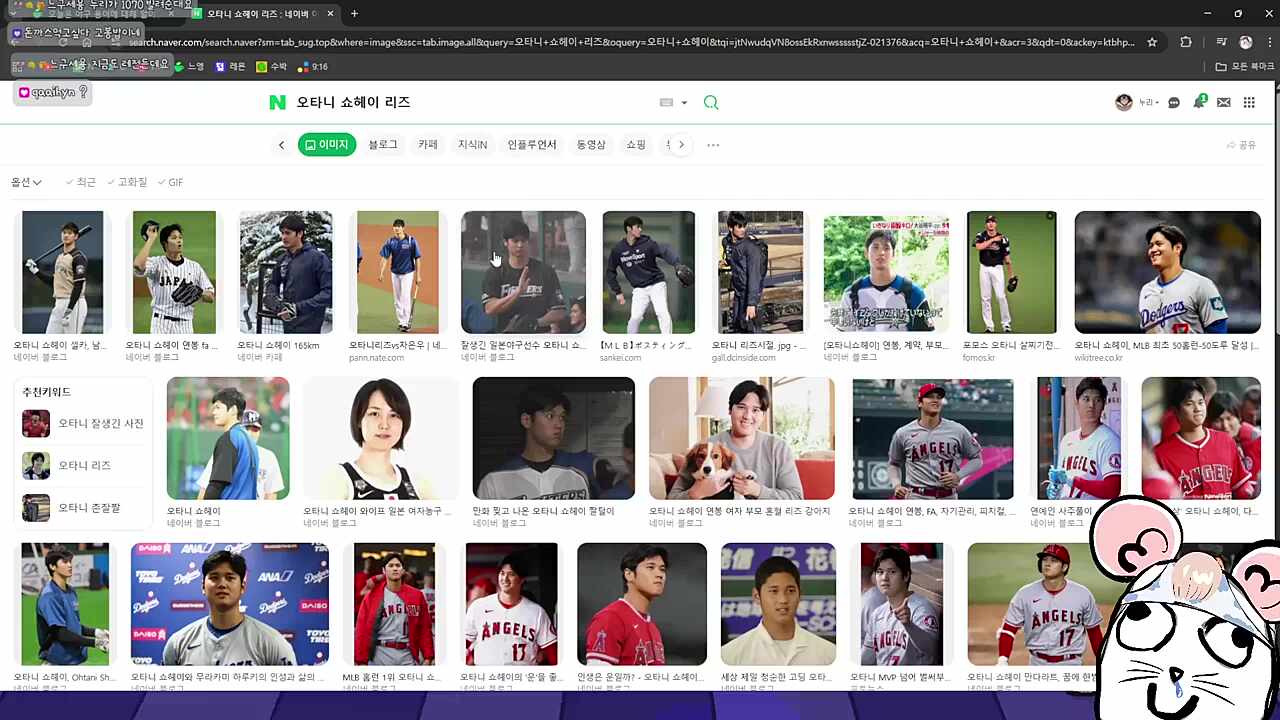Bookmark this page with star icon
This screenshot has height=720, width=1280.
[x=1152, y=42]
